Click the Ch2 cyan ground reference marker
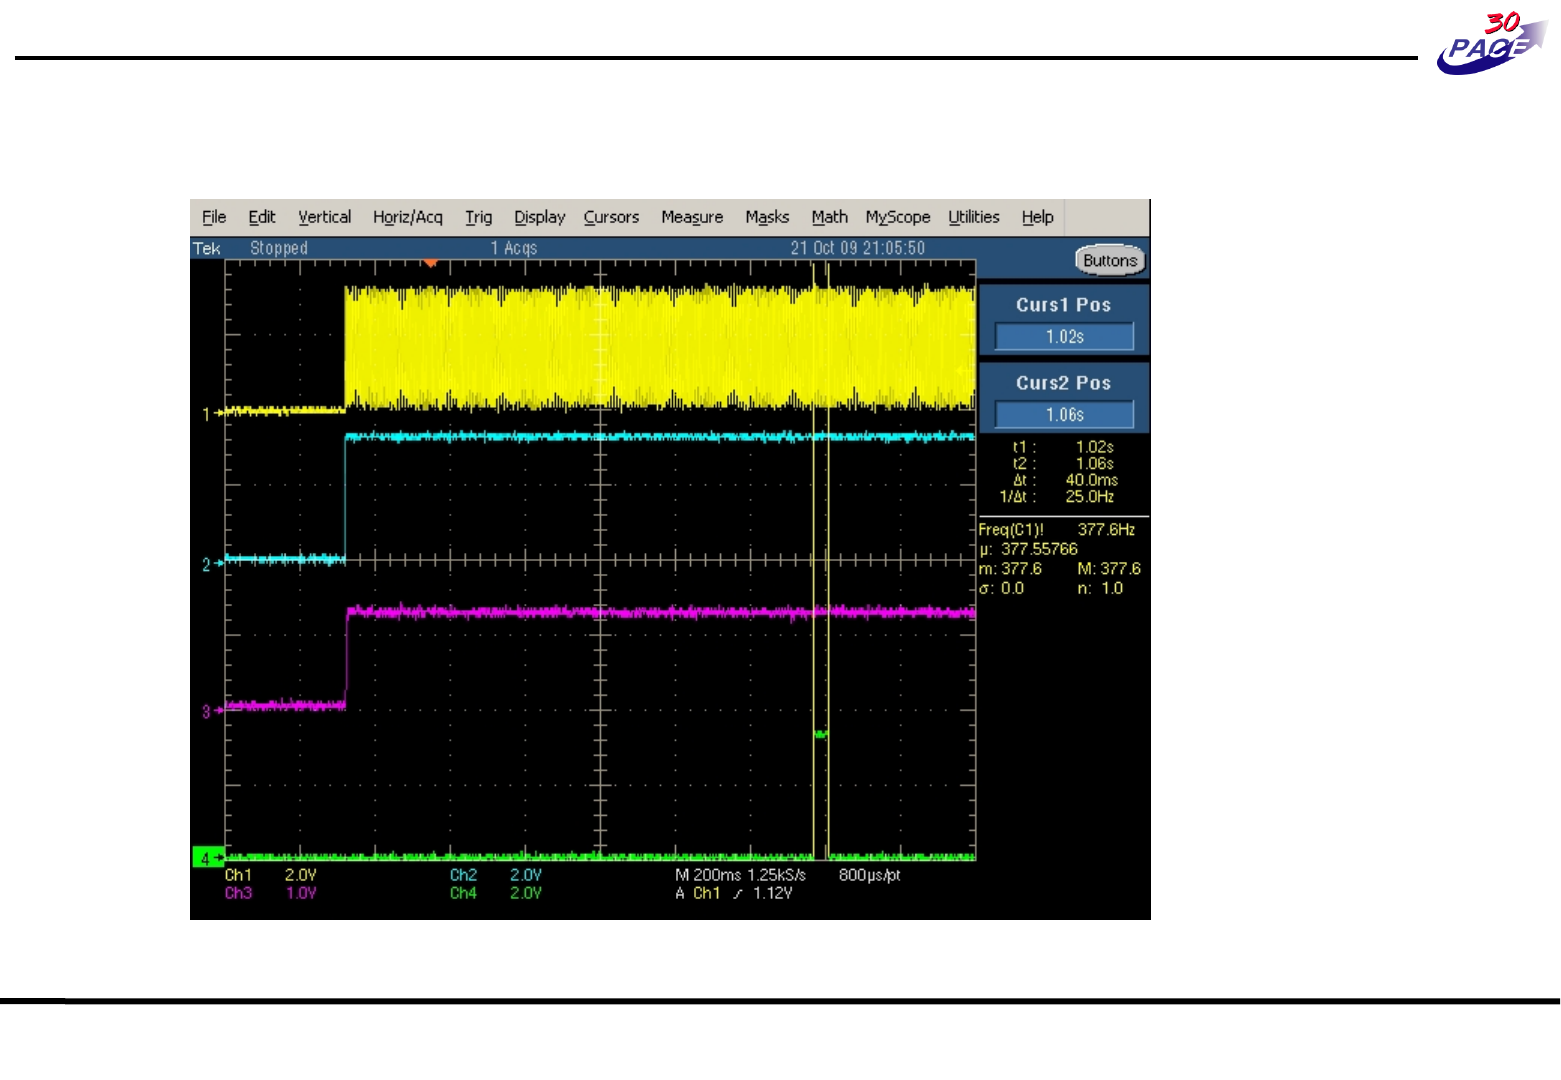 tap(208, 564)
